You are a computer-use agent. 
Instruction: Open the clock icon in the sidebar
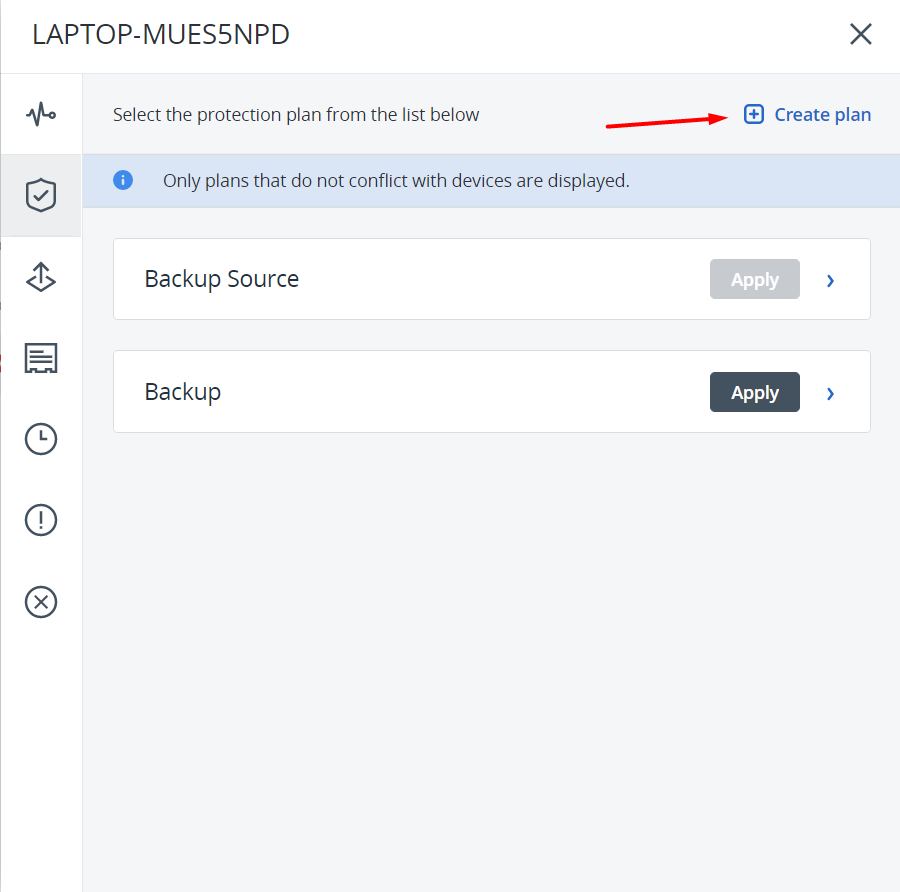[41, 439]
